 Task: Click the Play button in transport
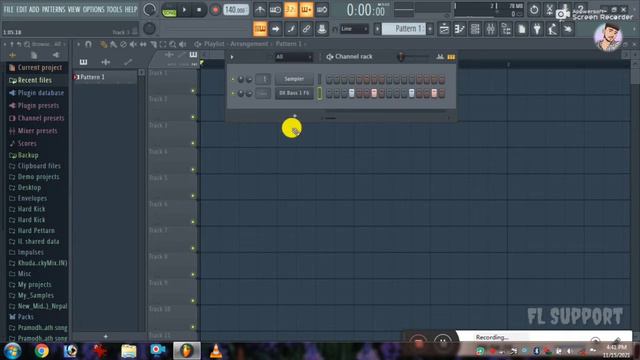click(184, 10)
